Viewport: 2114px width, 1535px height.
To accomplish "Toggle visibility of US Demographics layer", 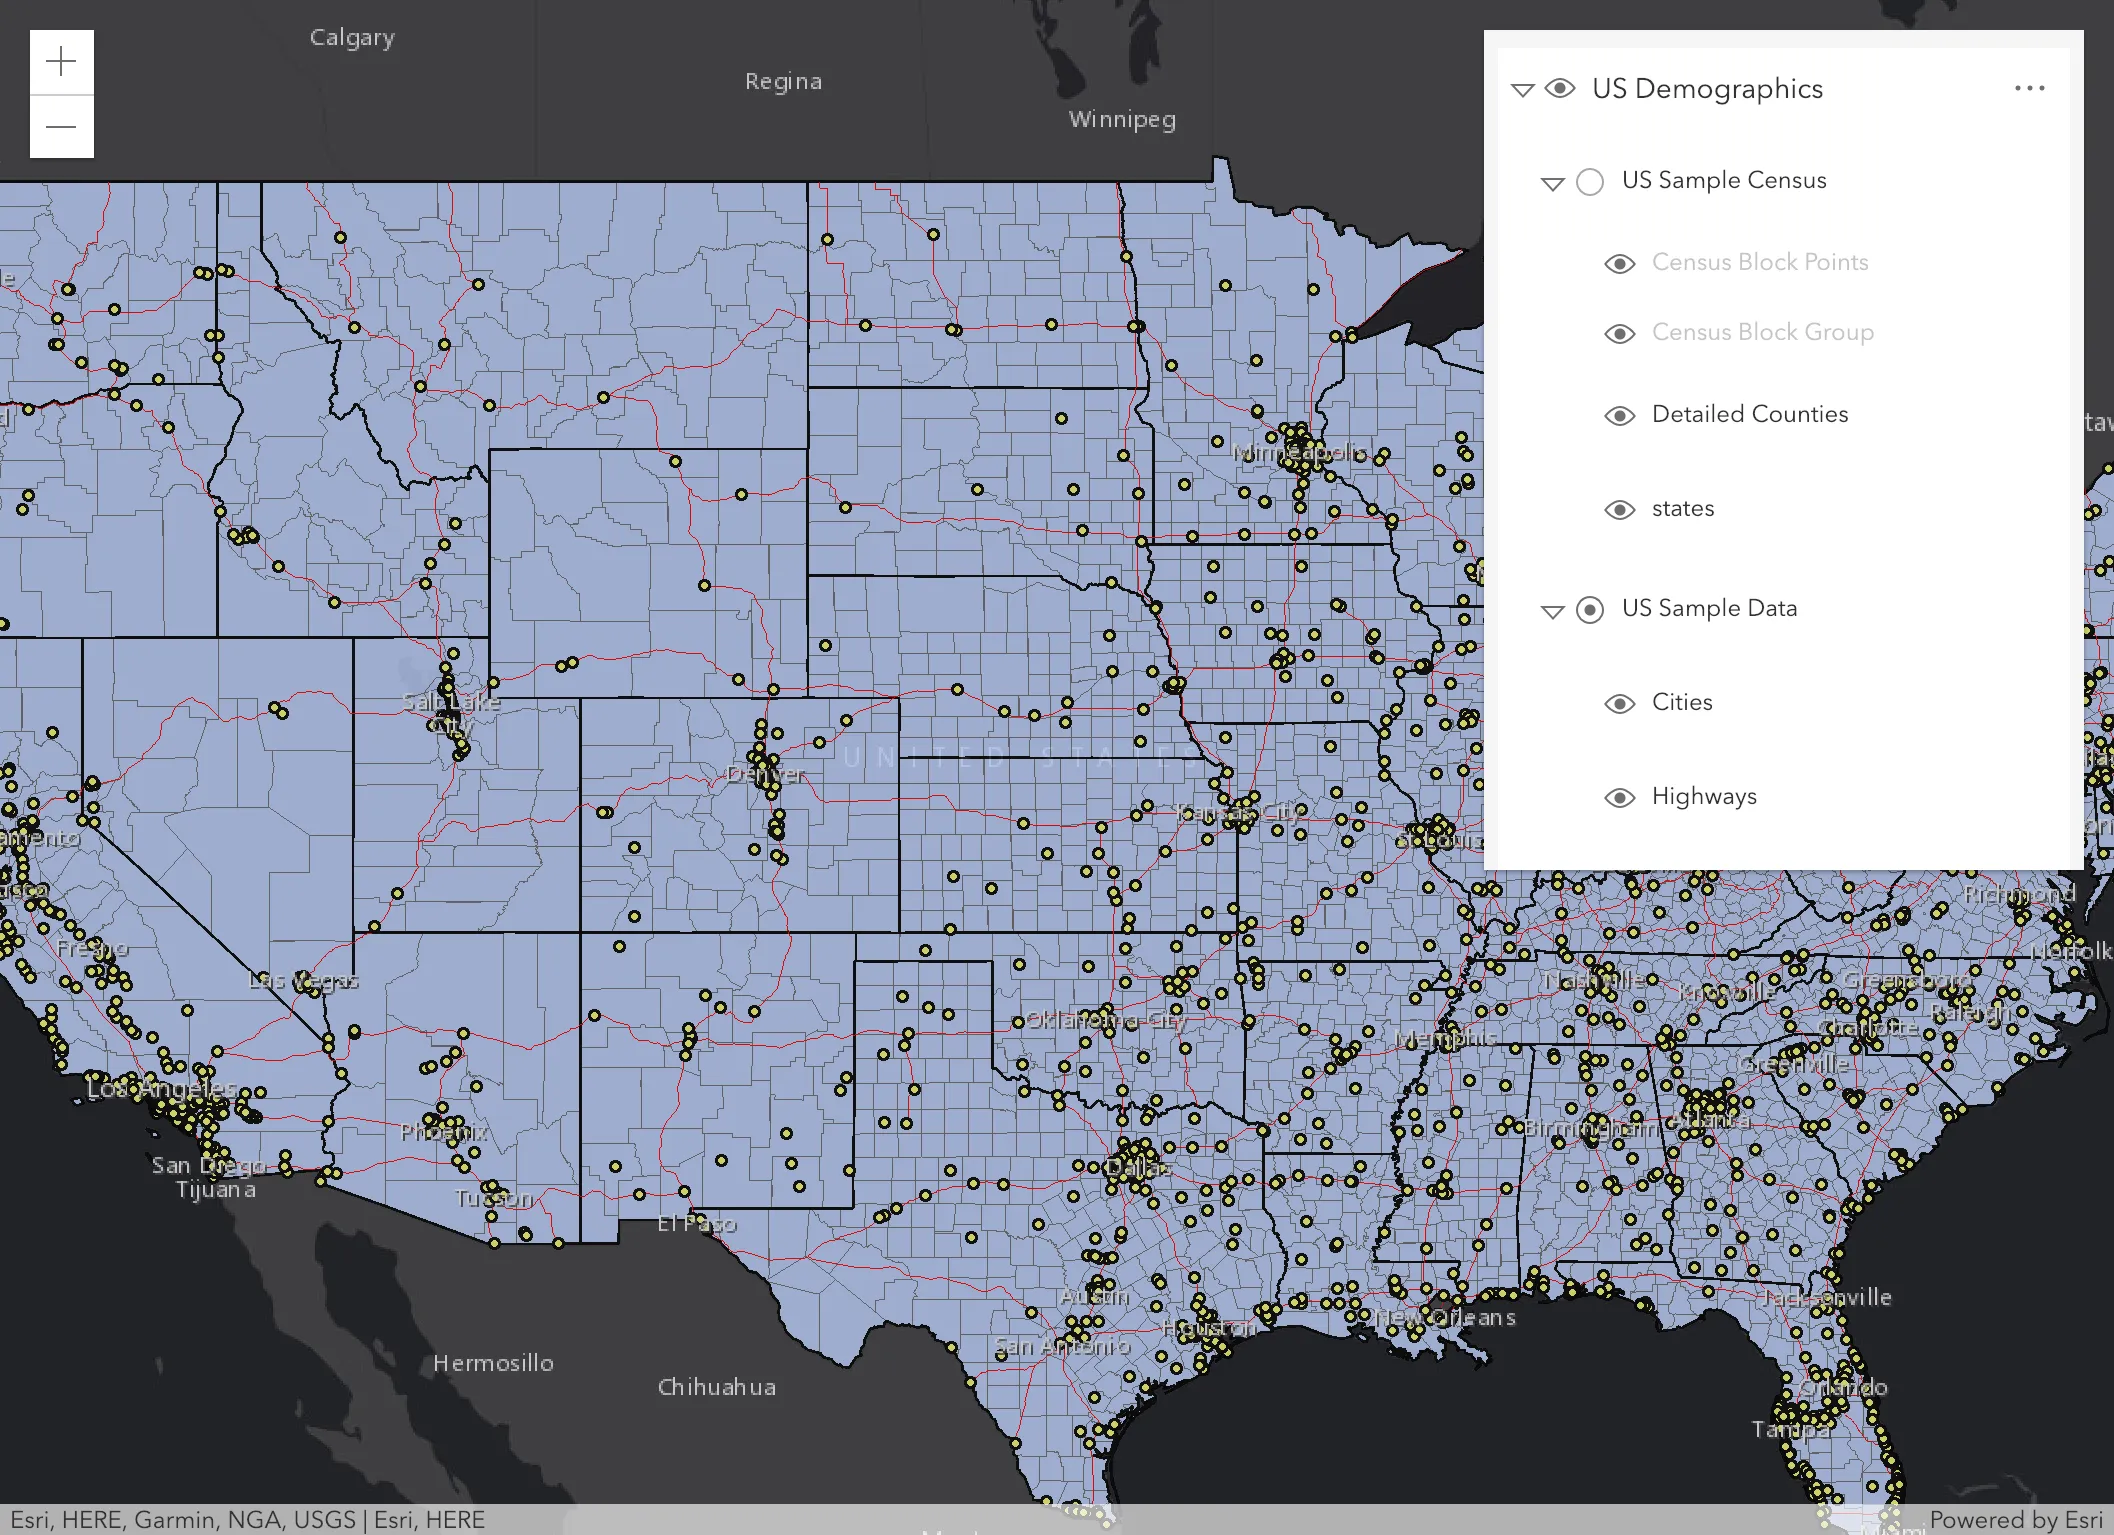I will pos(1559,89).
